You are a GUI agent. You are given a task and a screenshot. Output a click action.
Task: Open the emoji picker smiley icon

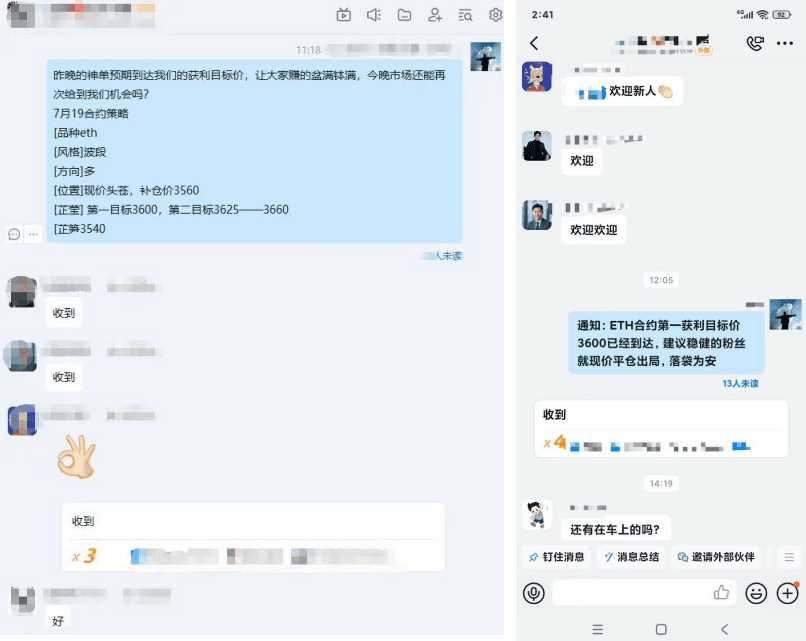756,593
